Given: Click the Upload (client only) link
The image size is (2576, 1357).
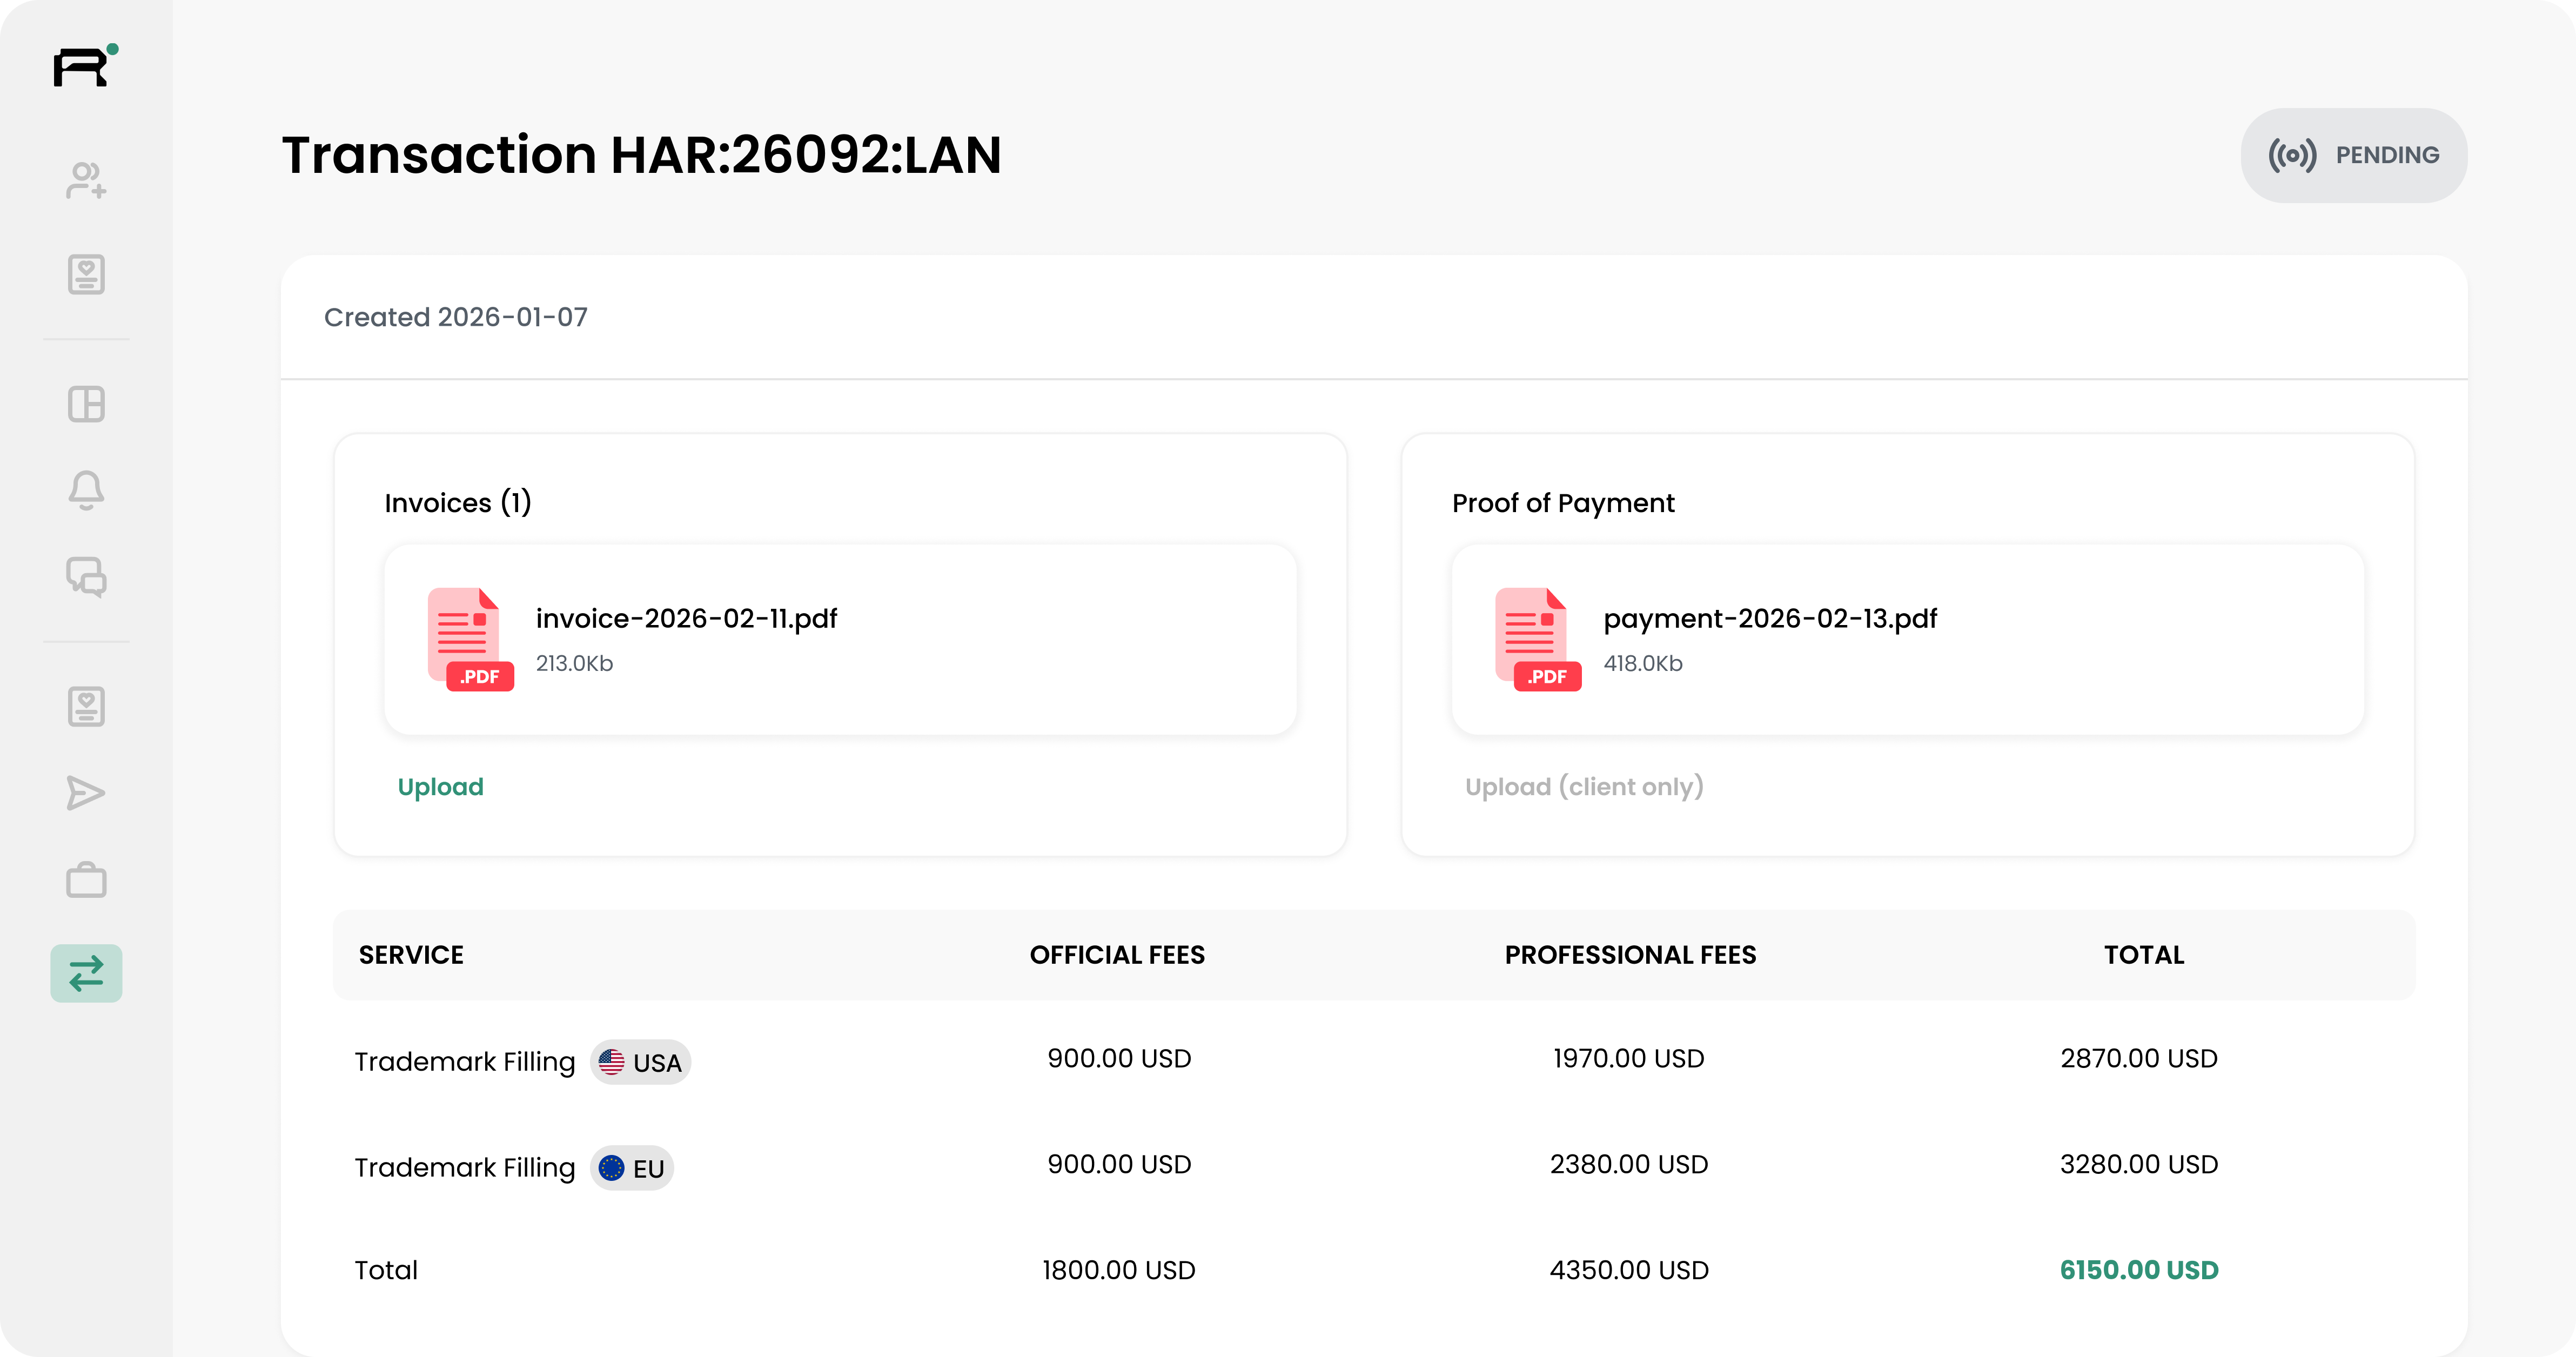Looking at the screenshot, I should click(1584, 787).
